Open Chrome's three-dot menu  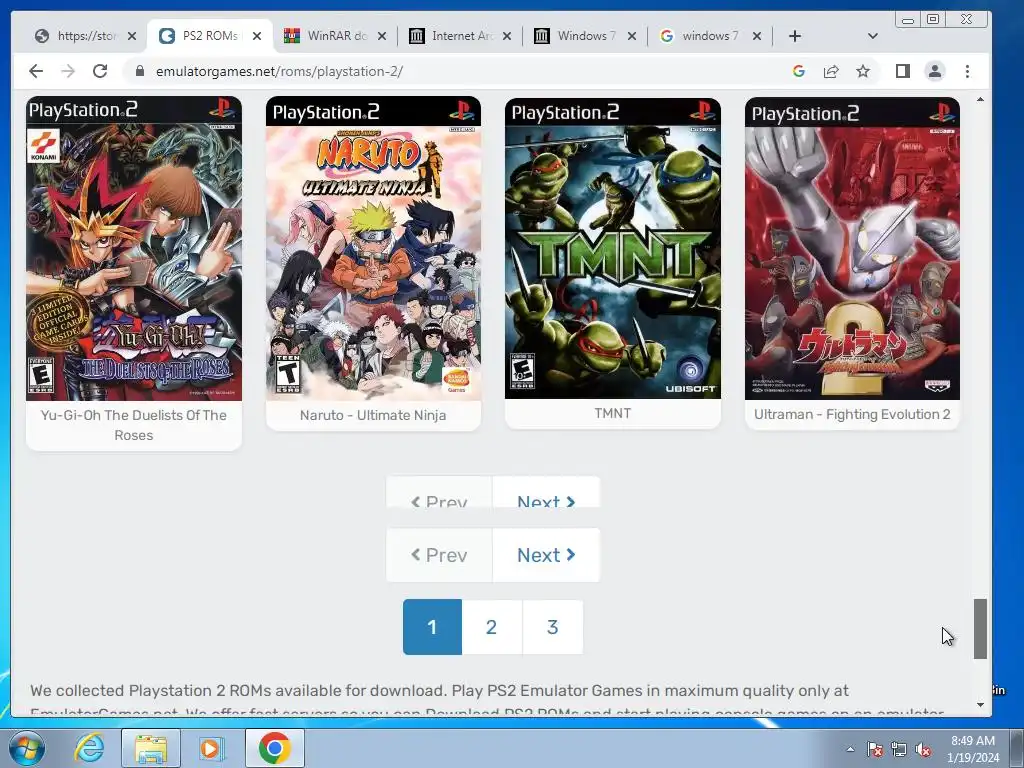pyautogui.click(x=967, y=71)
